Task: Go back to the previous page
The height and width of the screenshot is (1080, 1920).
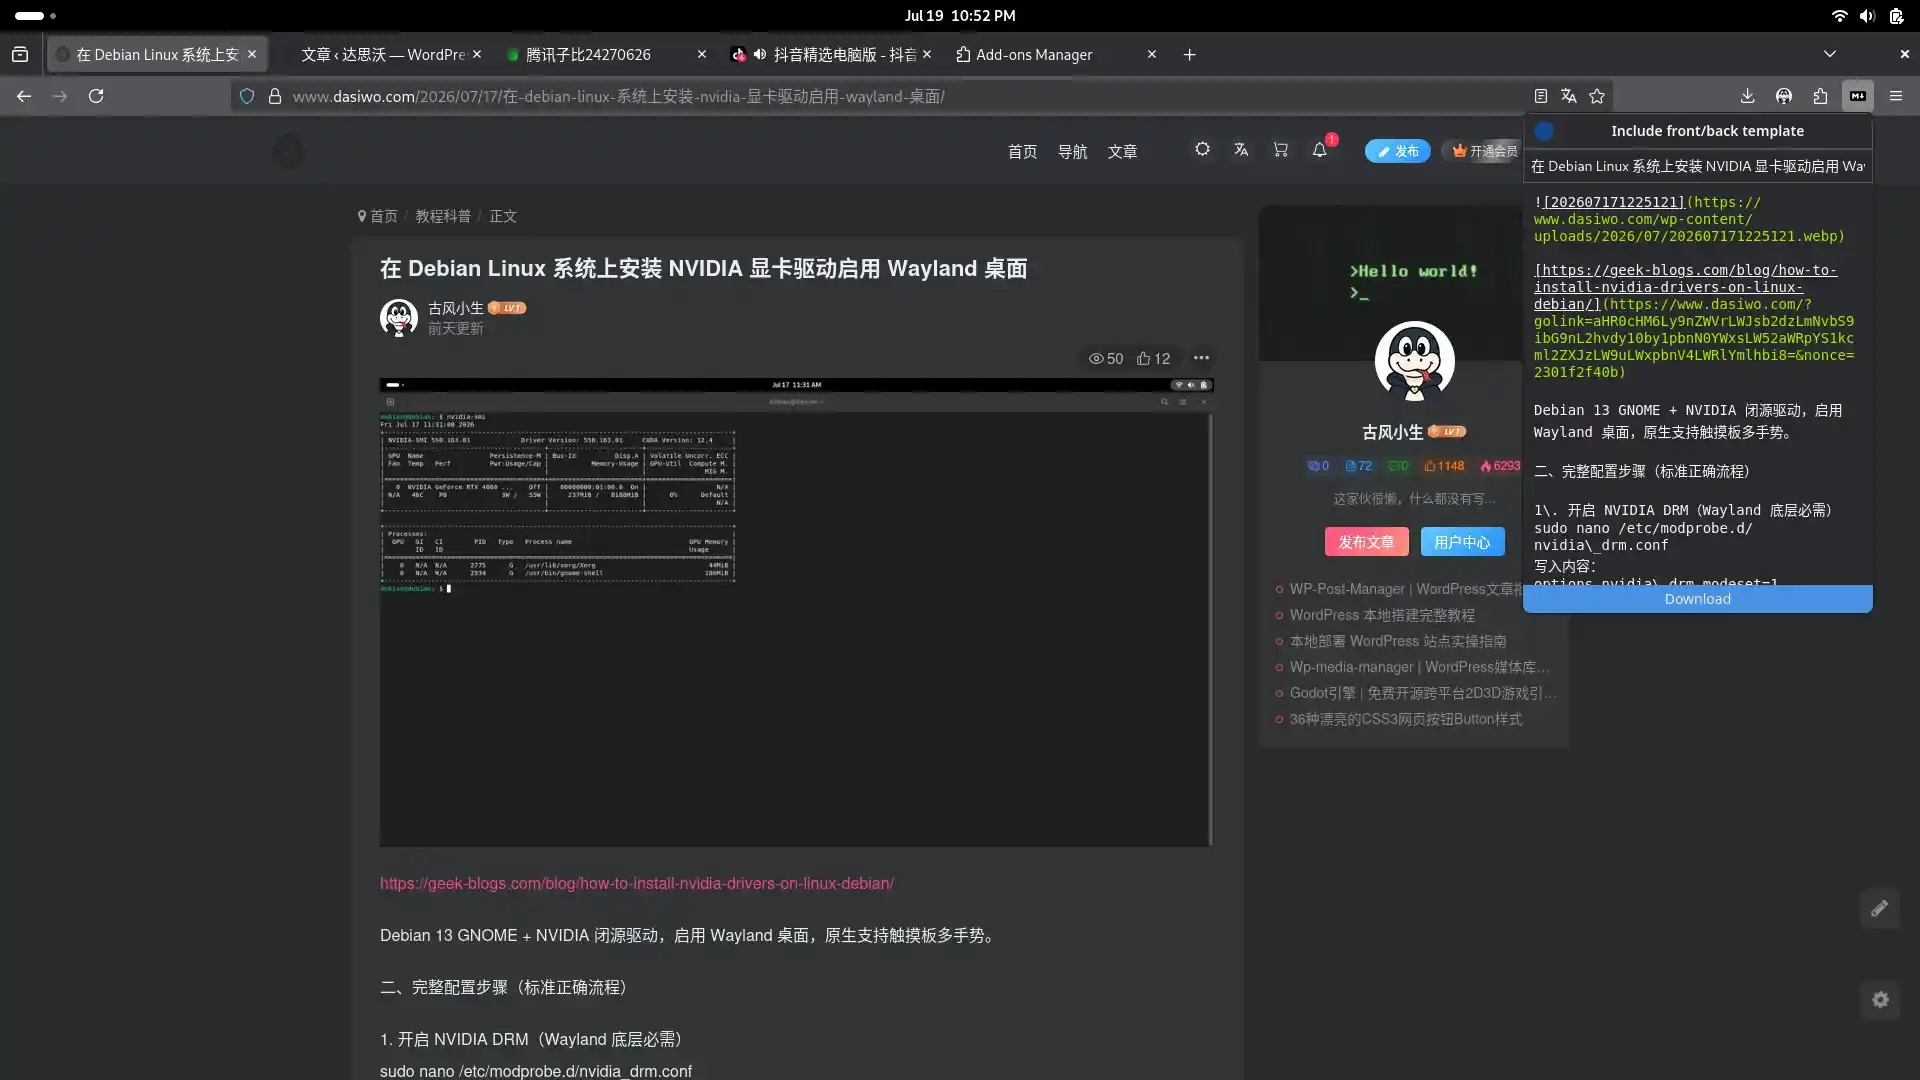Action: click(24, 96)
